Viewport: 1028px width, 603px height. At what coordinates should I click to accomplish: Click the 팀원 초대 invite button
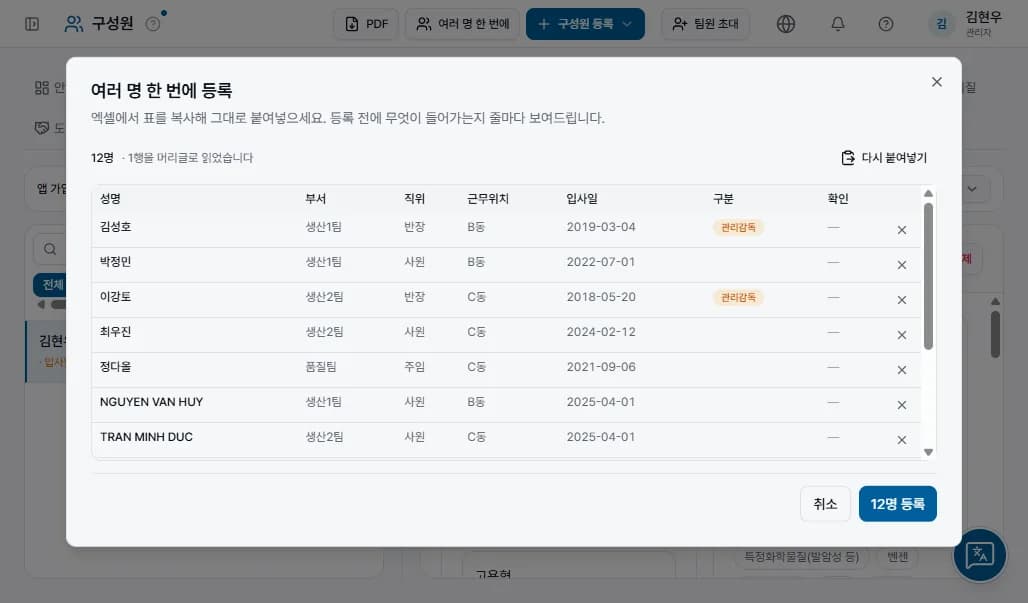click(705, 24)
